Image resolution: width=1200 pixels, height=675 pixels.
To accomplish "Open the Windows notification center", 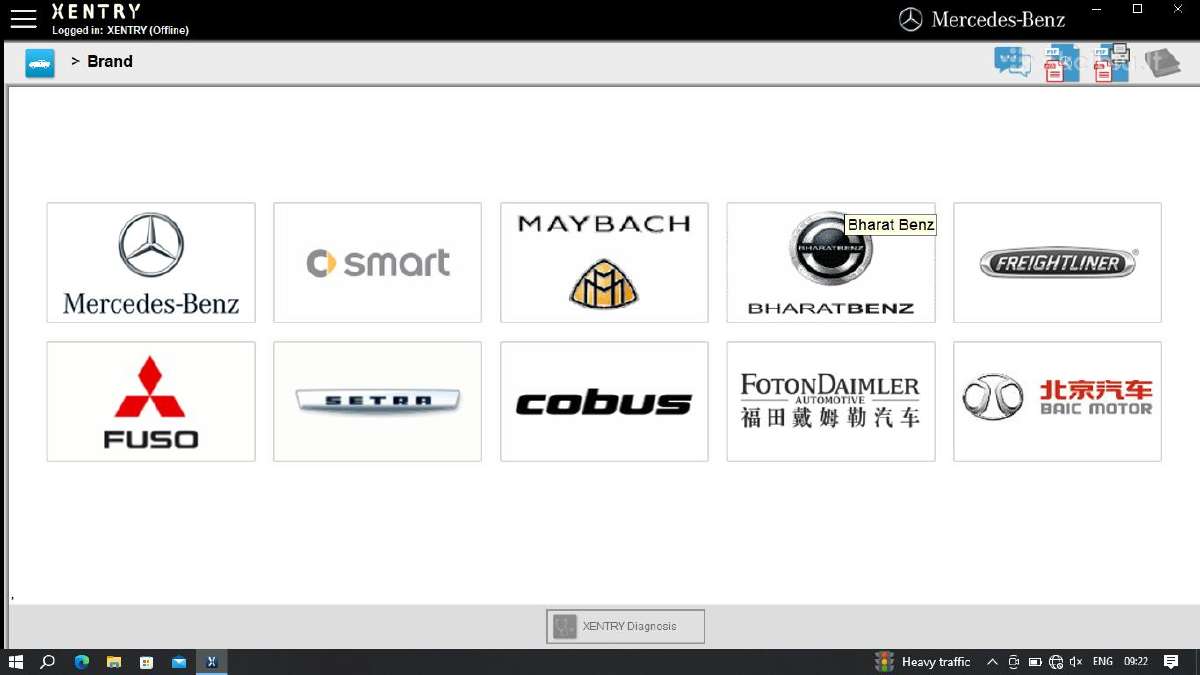I will [x=1171, y=662].
